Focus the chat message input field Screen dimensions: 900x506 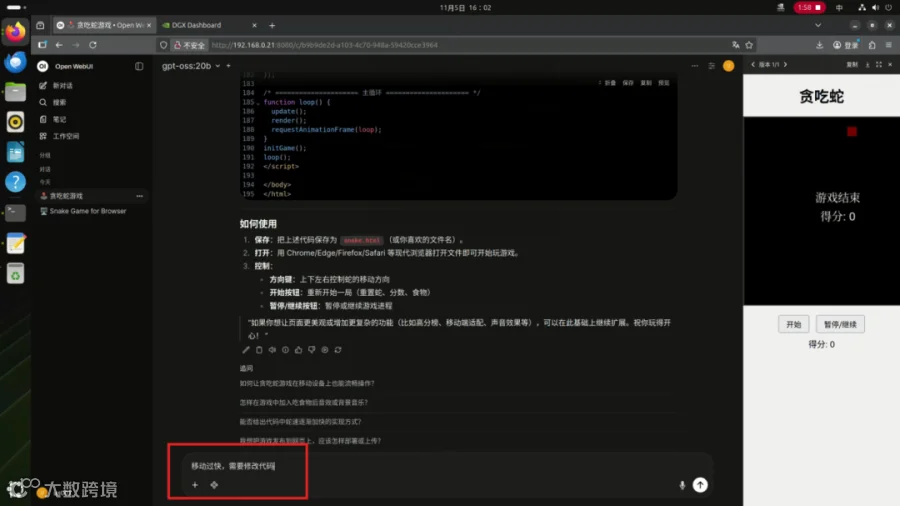point(448,466)
